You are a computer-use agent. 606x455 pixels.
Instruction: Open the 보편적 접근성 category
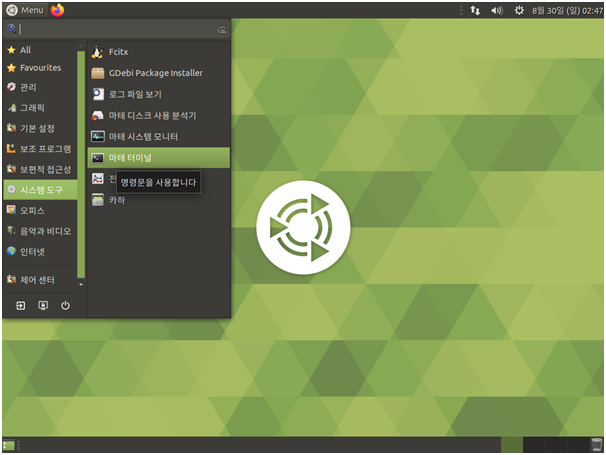[40, 169]
